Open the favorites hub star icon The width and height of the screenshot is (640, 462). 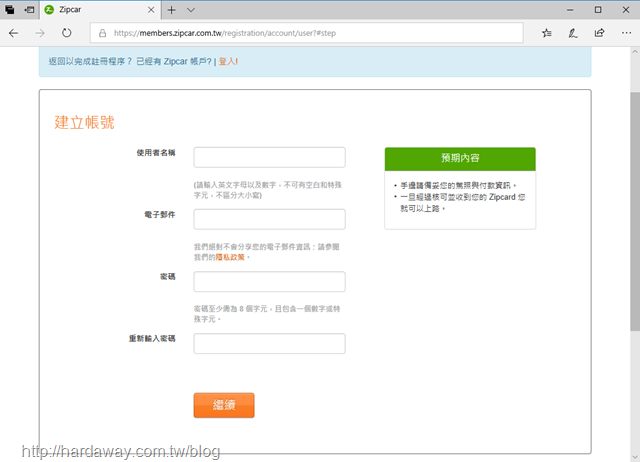[x=547, y=33]
